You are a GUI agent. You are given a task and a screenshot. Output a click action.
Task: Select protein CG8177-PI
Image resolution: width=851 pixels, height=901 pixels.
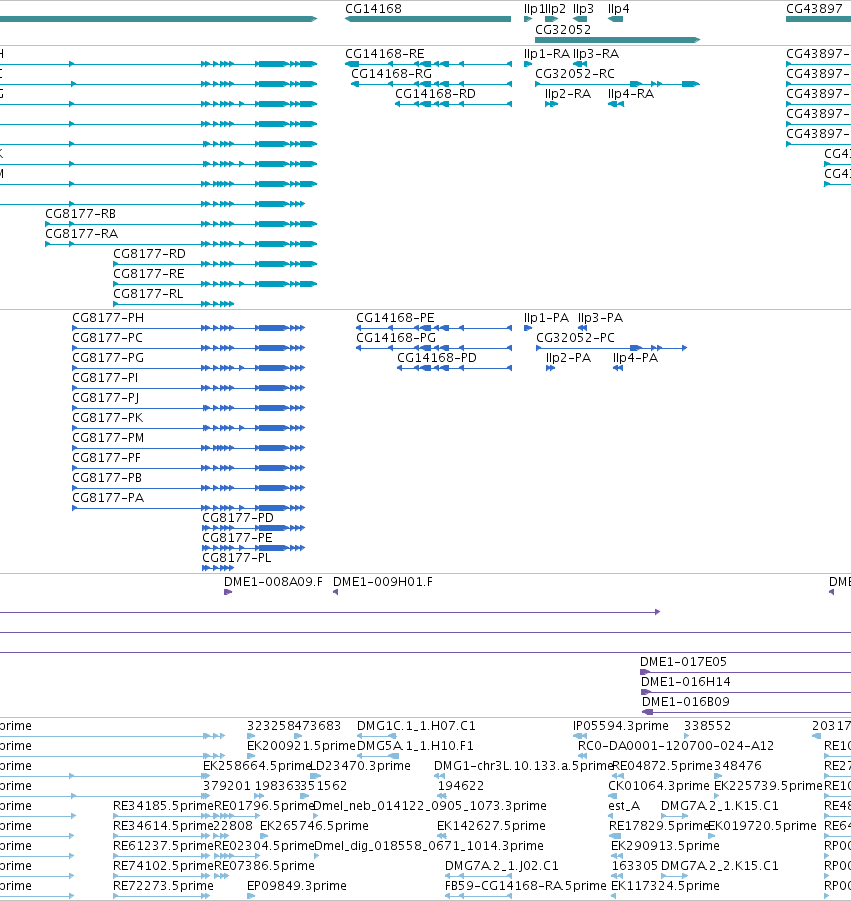[x=105, y=378]
